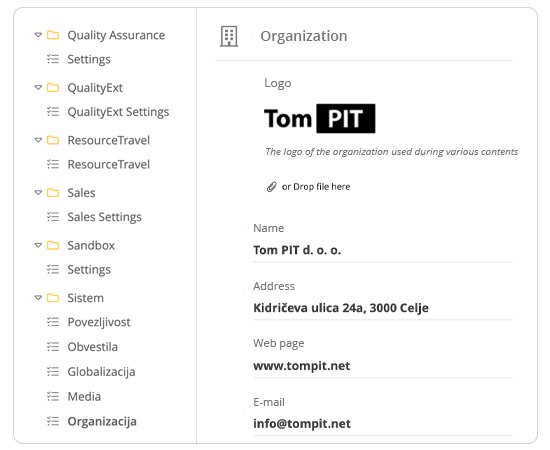Click the Quality Assurance folder icon
Image resolution: width=550 pixels, height=450 pixels.
pos(53,35)
